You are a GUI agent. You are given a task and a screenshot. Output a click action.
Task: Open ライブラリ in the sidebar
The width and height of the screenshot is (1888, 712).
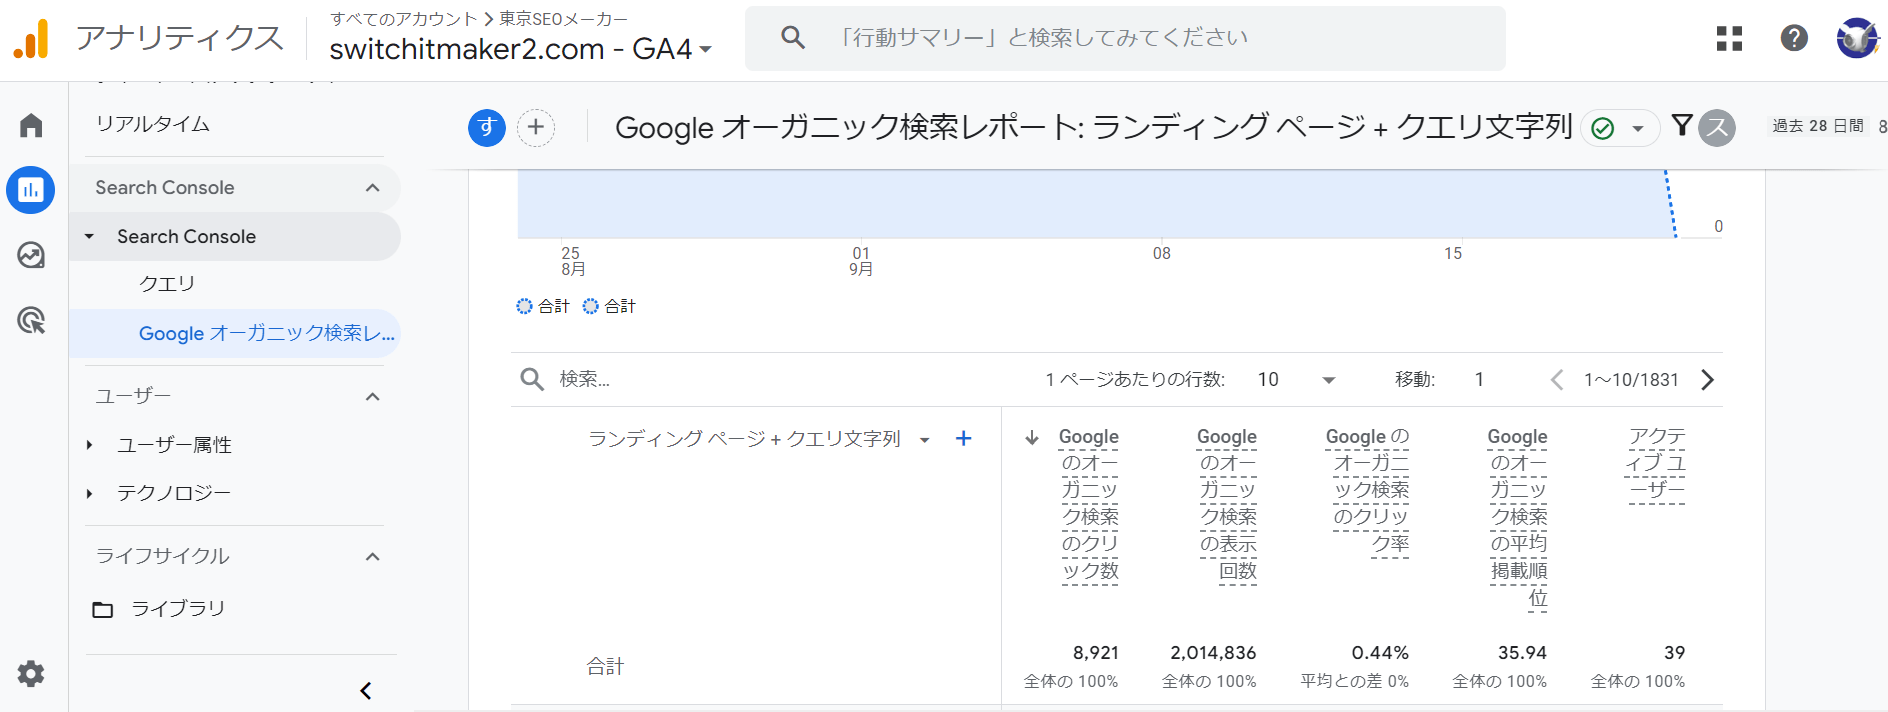[x=178, y=608]
